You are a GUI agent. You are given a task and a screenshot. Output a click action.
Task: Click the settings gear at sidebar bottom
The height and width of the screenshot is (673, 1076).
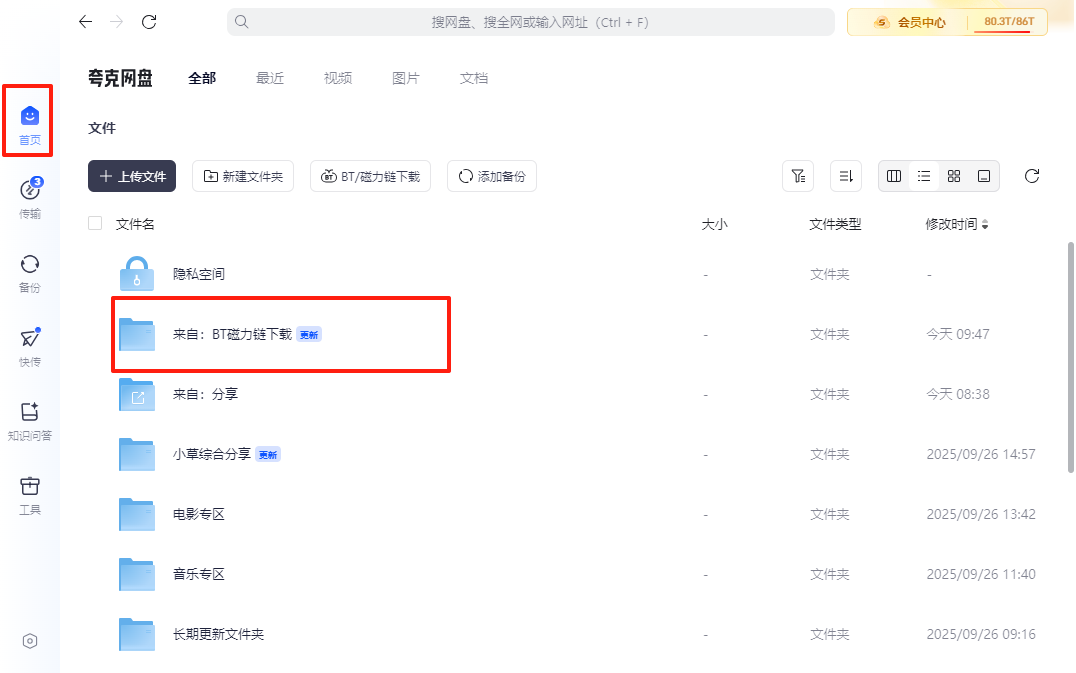tap(30, 641)
